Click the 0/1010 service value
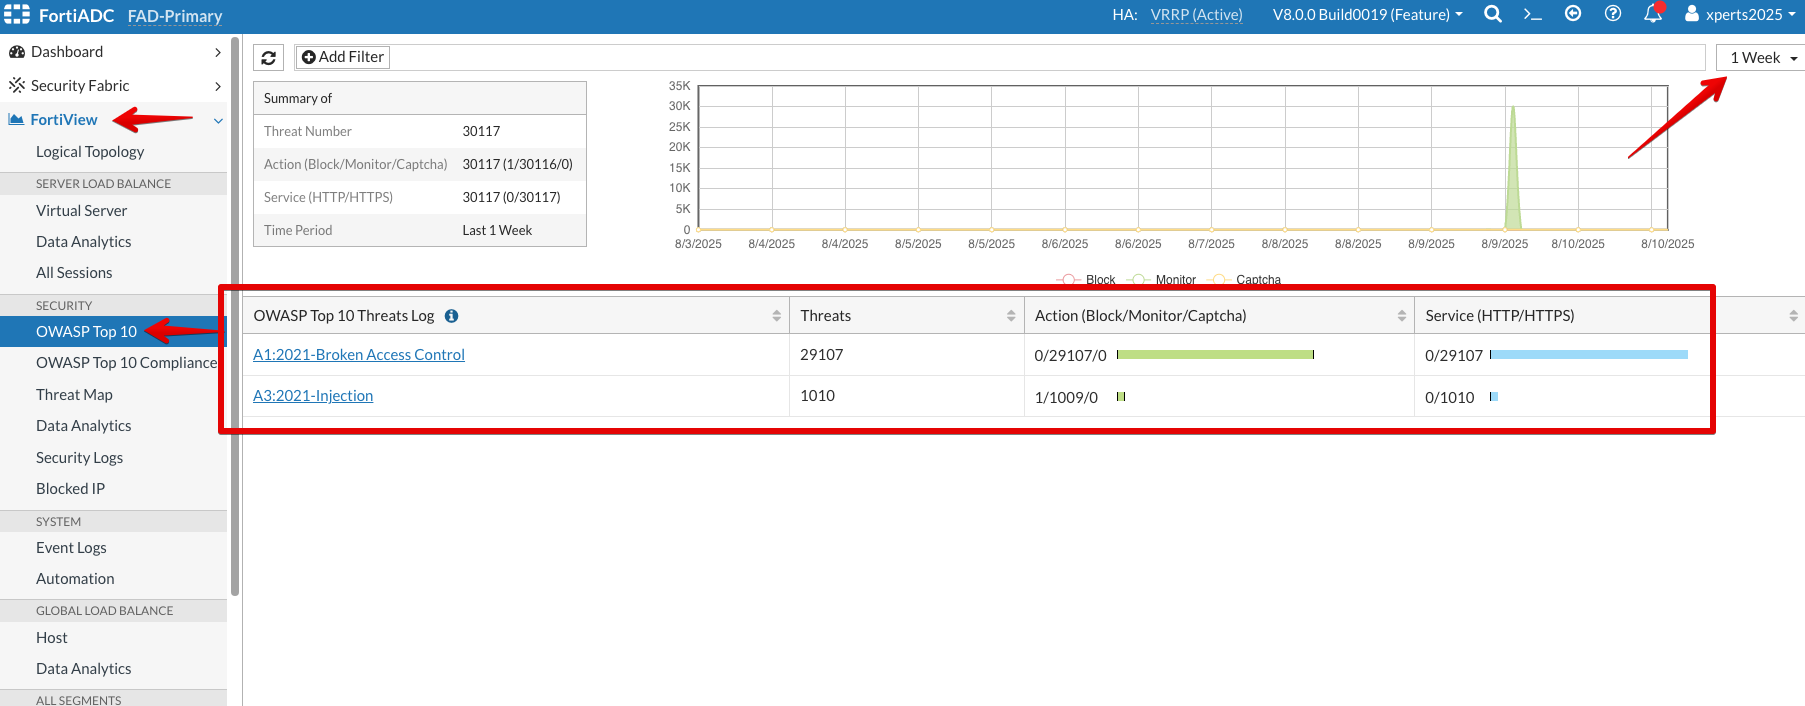 coord(1450,398)
